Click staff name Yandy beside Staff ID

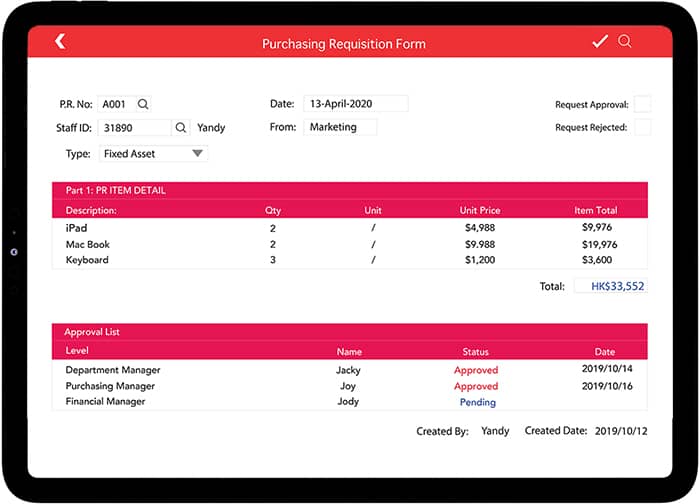coord(211,128)
